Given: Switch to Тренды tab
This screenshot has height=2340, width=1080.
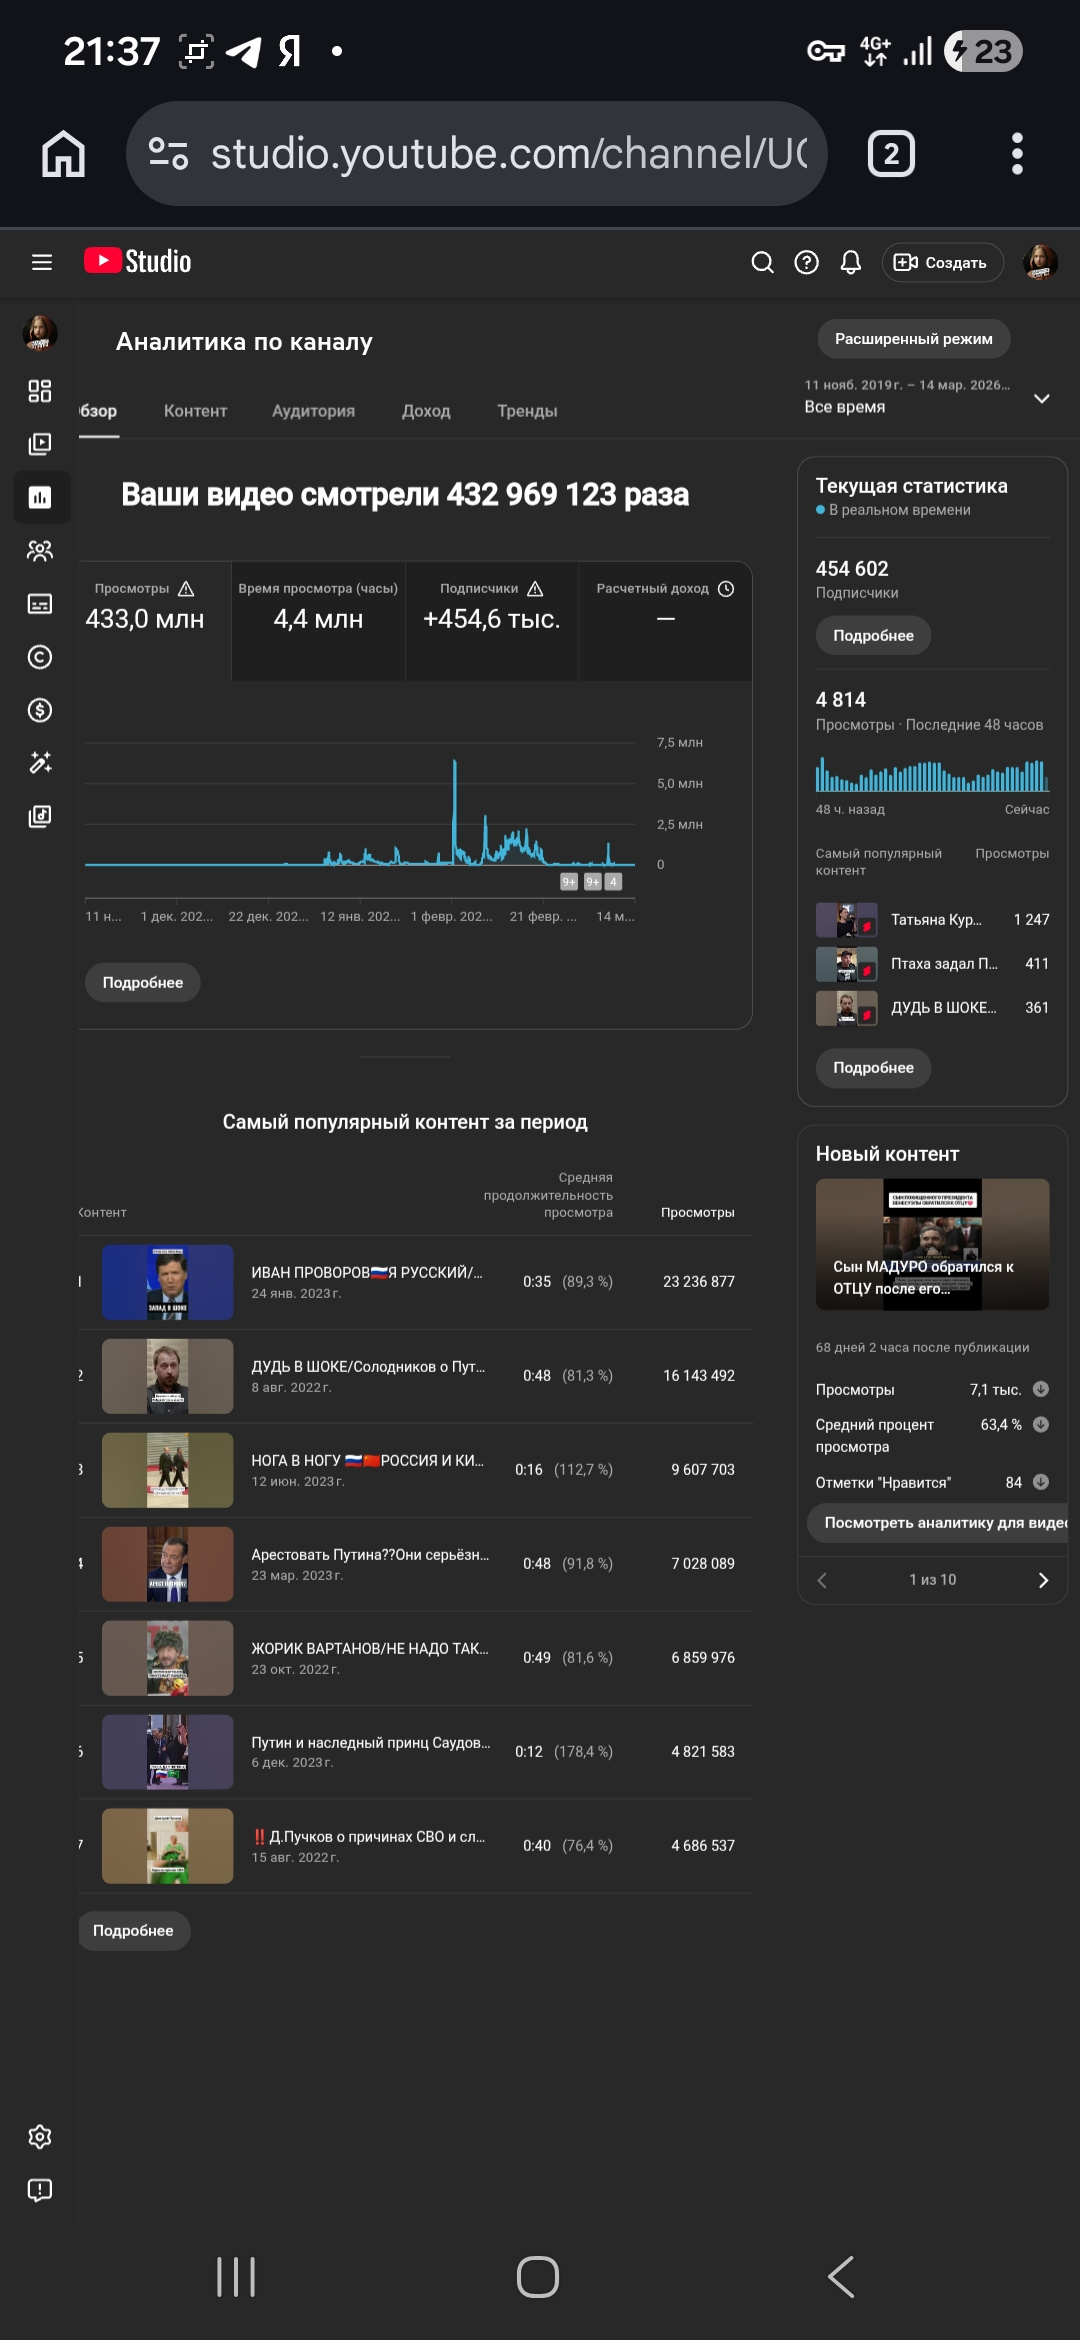Looking at the screenshot, I should [x=527, y=411].
